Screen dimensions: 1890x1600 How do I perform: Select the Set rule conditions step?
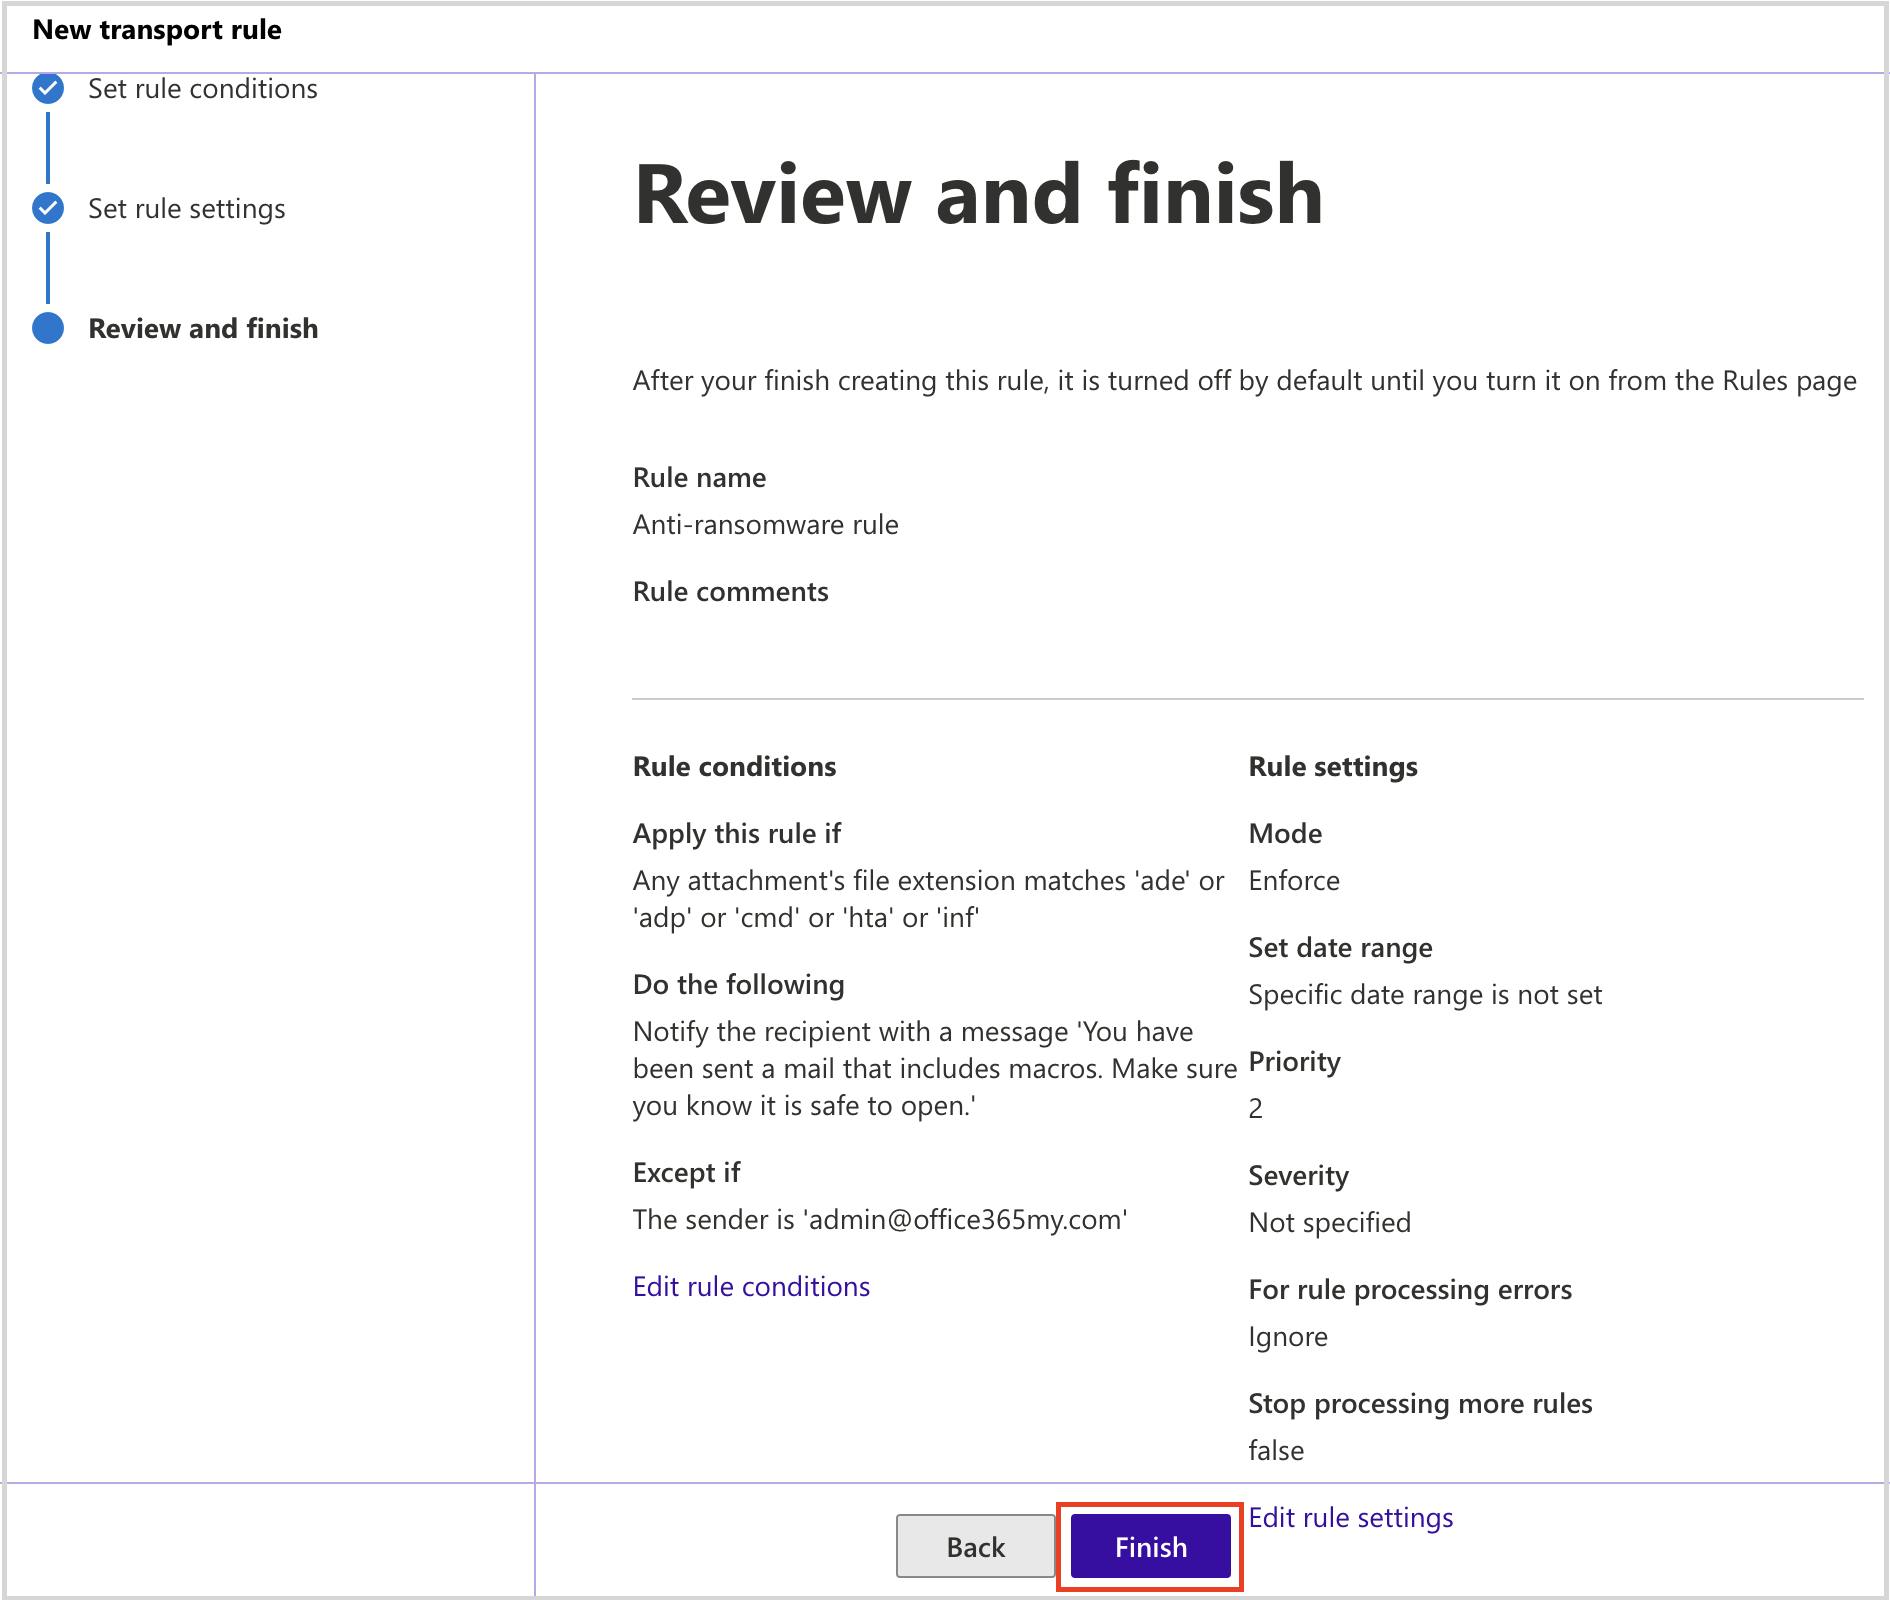(x=202, y=89)
